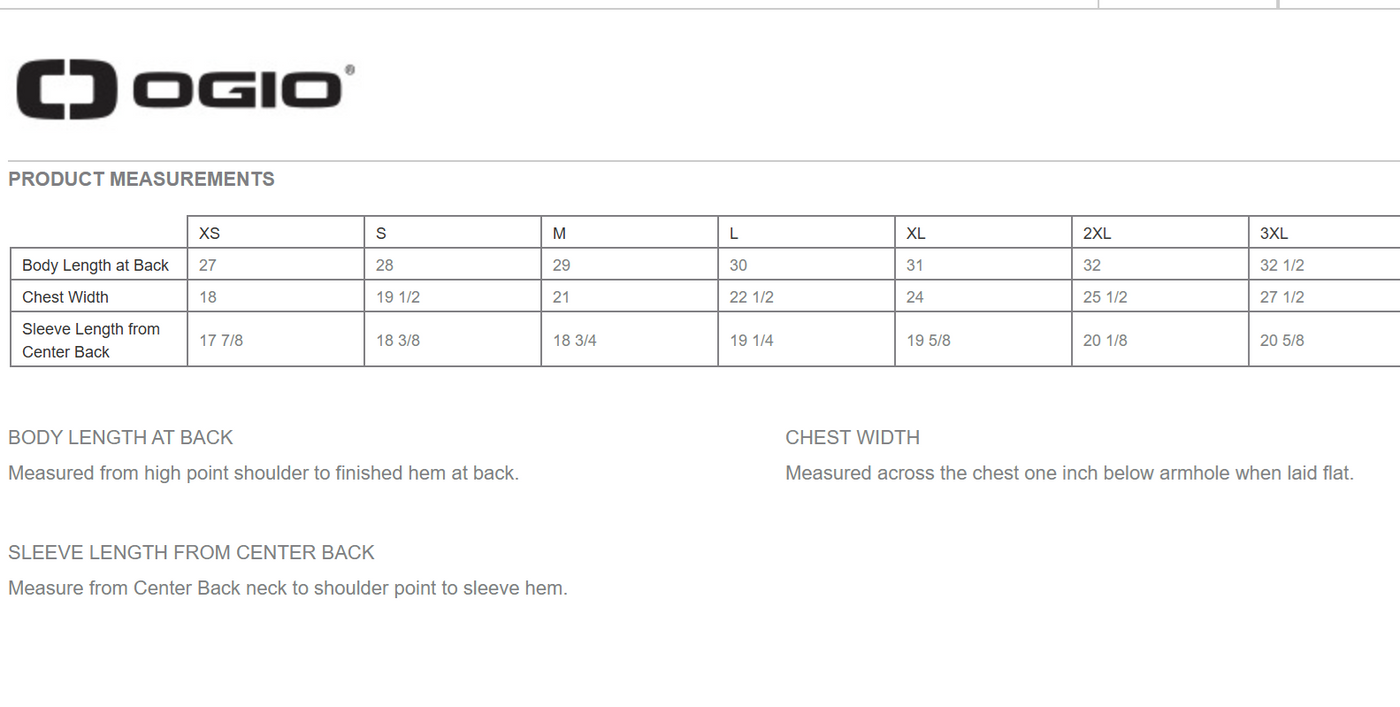Screen dimensions: 1400x707
Task: Click the CHEST WIDTH description heading
Action: (852, 437)
